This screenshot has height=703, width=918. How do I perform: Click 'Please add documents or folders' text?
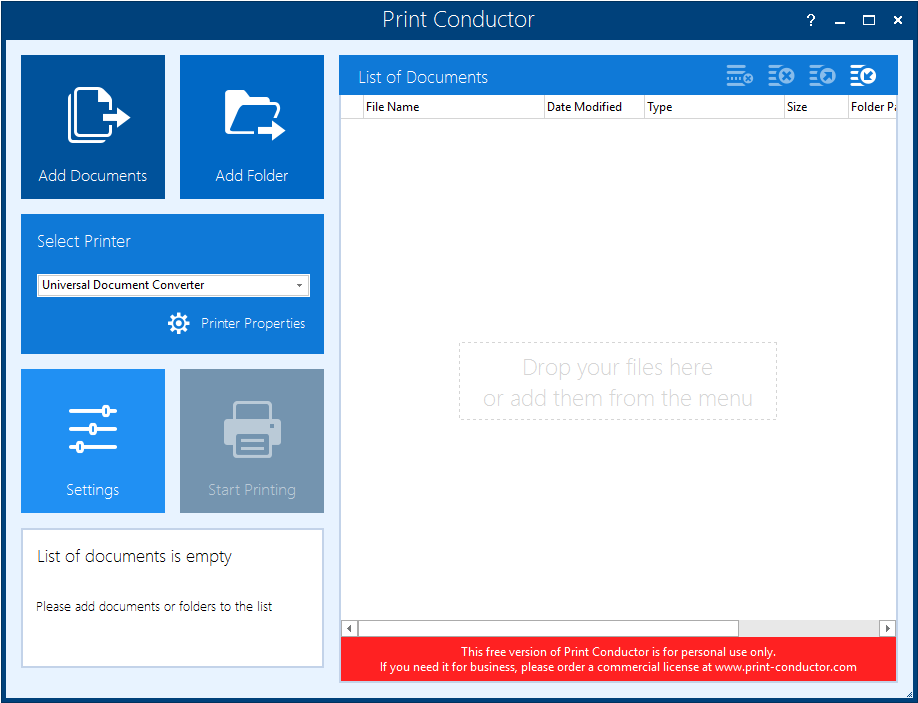coord(154,606)
